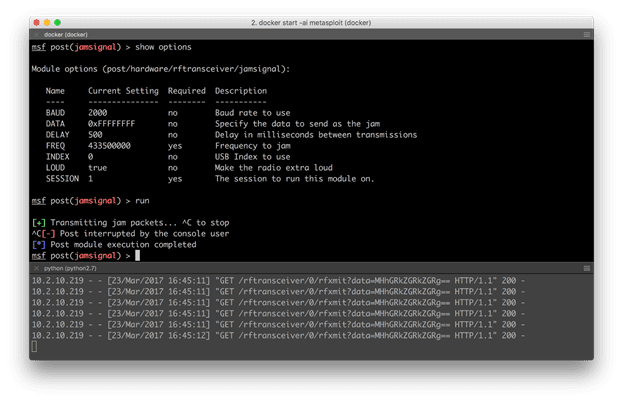Image resolution: width=623 pixels, height=402 pixels.
Task: Close the python (python2.7) pane
Action: point(35,269)
